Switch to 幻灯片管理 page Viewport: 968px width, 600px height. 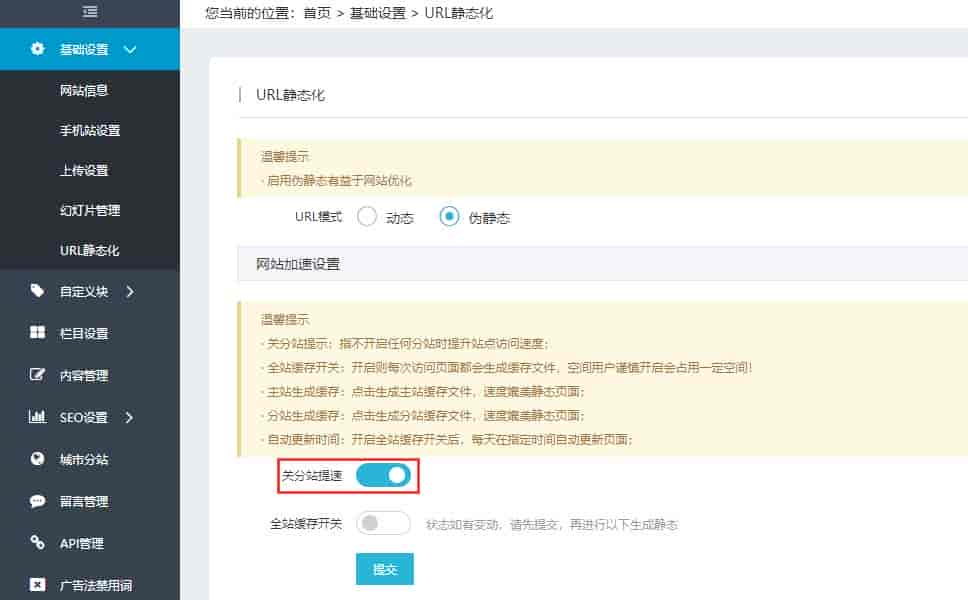(91, 210)
